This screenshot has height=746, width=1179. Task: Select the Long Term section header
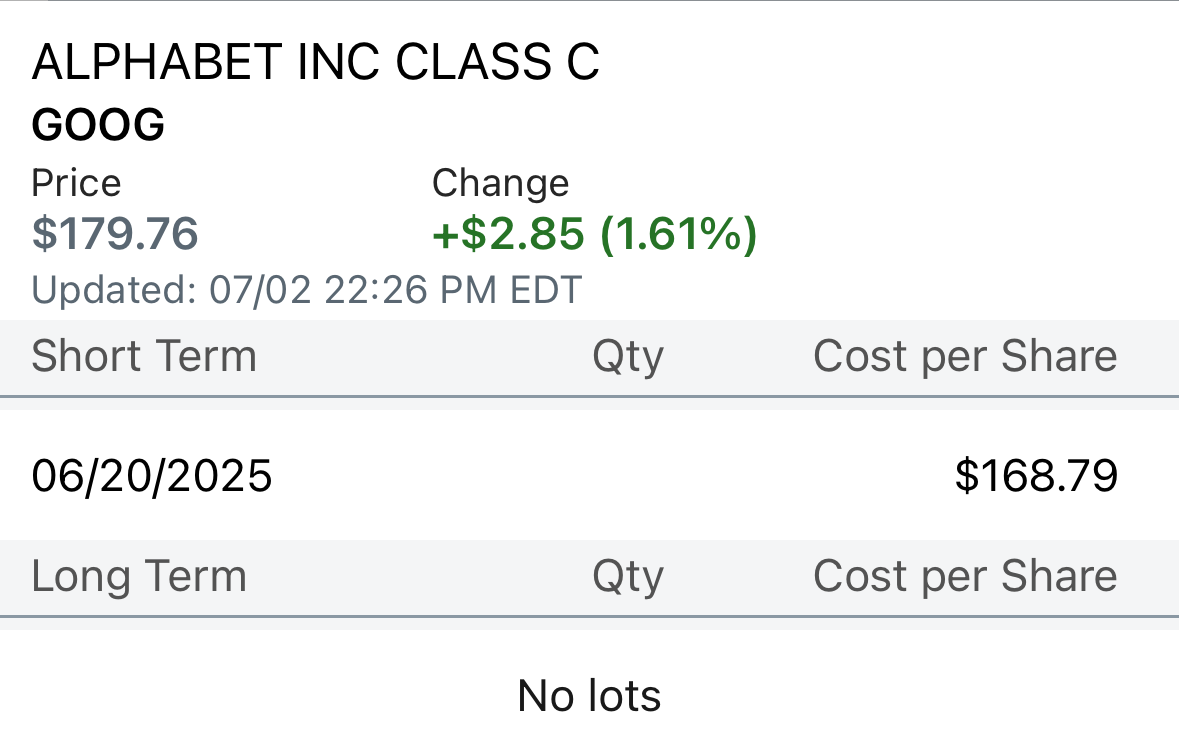tap(139, 577)
